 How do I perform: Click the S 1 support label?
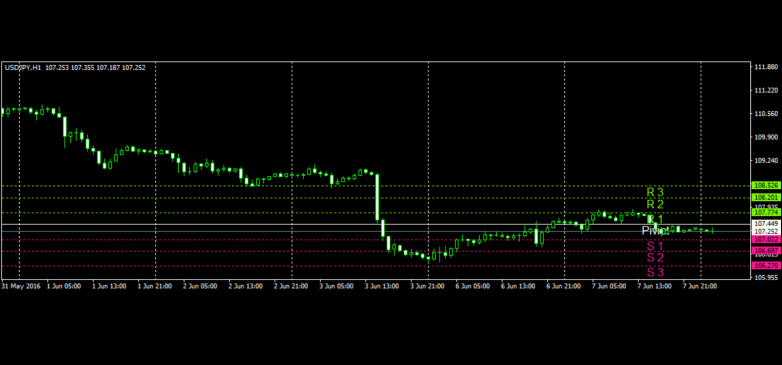point(655,246)
